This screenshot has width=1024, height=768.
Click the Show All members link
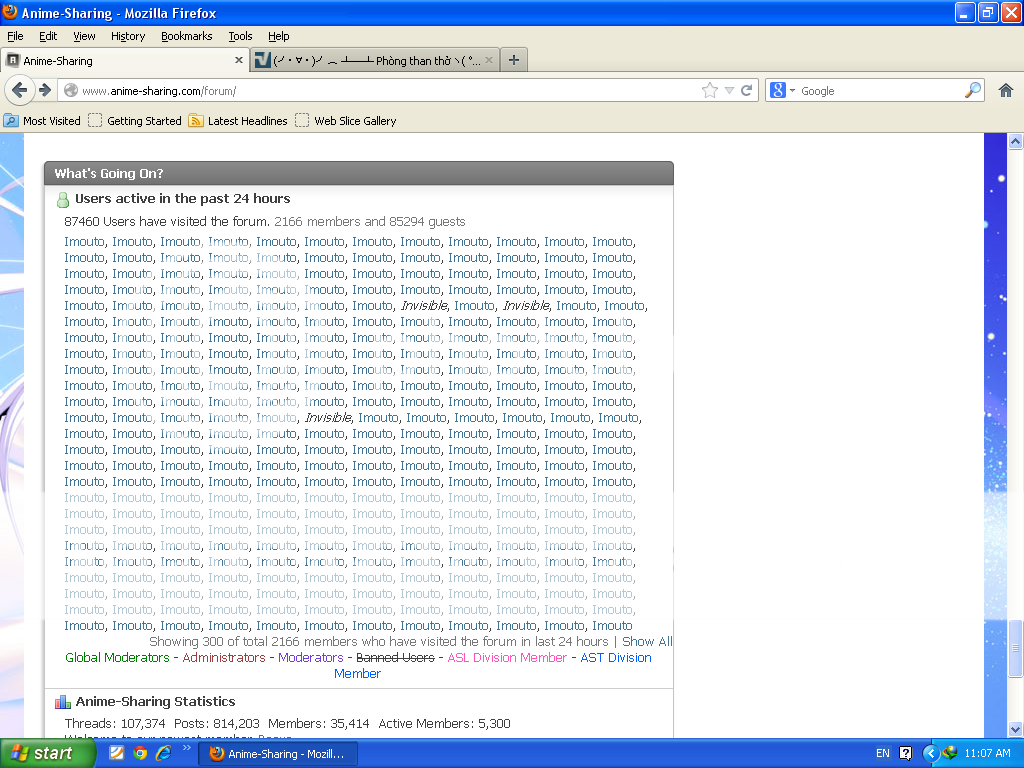[647, 641]
